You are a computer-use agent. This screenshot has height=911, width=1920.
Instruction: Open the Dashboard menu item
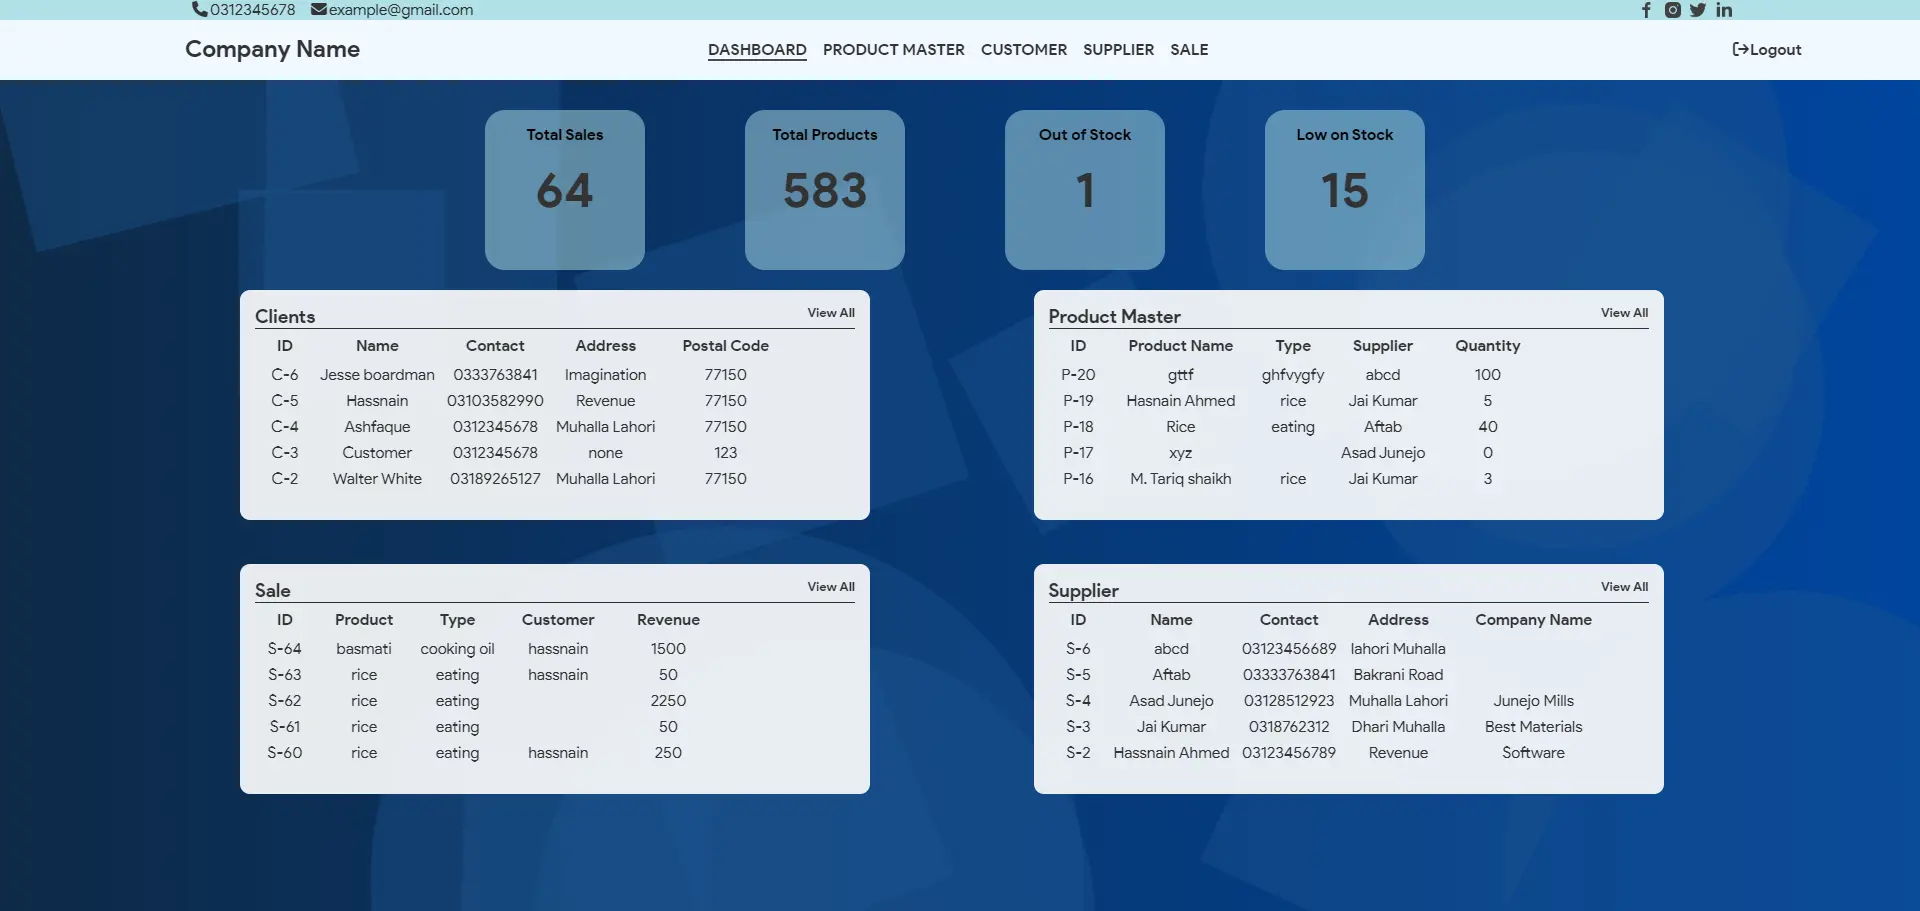point(757,49)
